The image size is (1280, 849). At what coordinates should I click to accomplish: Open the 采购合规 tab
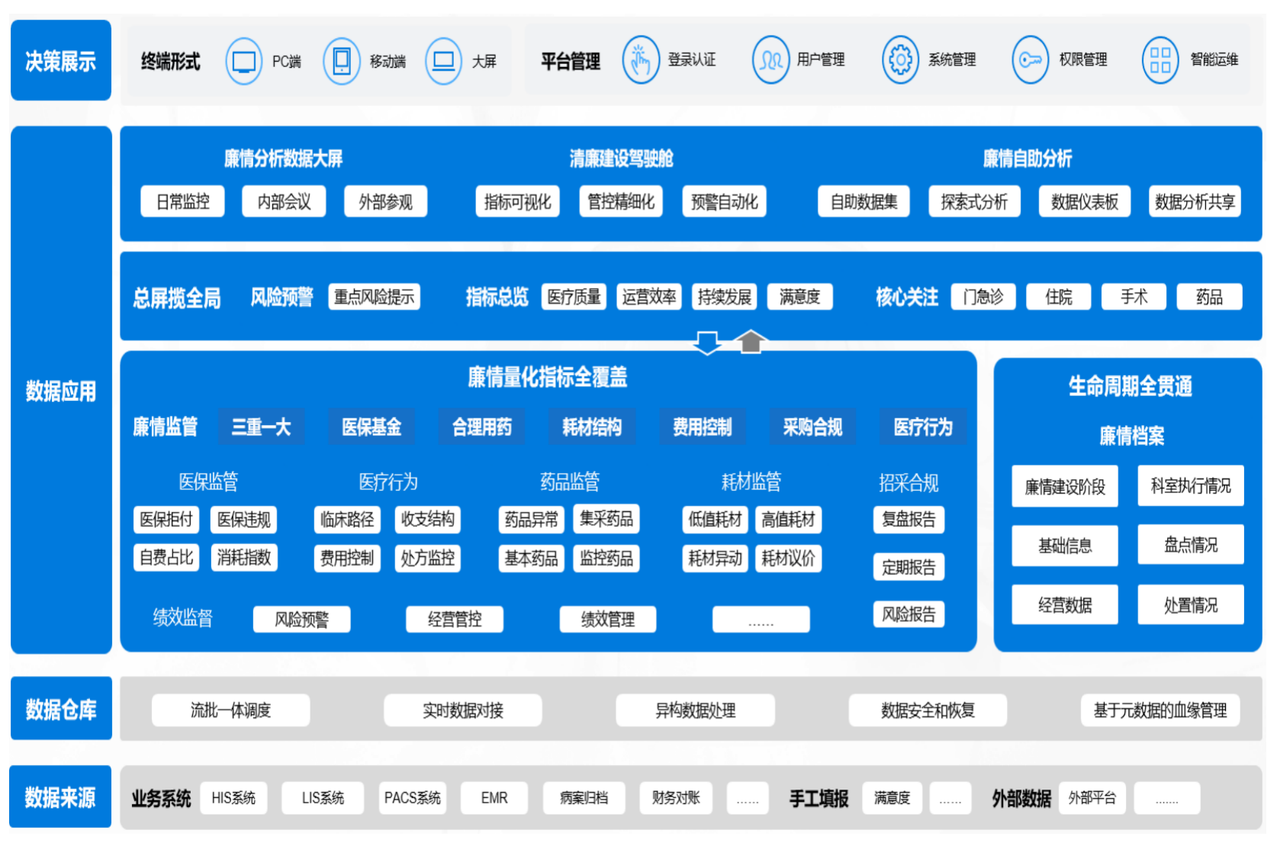coord(812,427)
